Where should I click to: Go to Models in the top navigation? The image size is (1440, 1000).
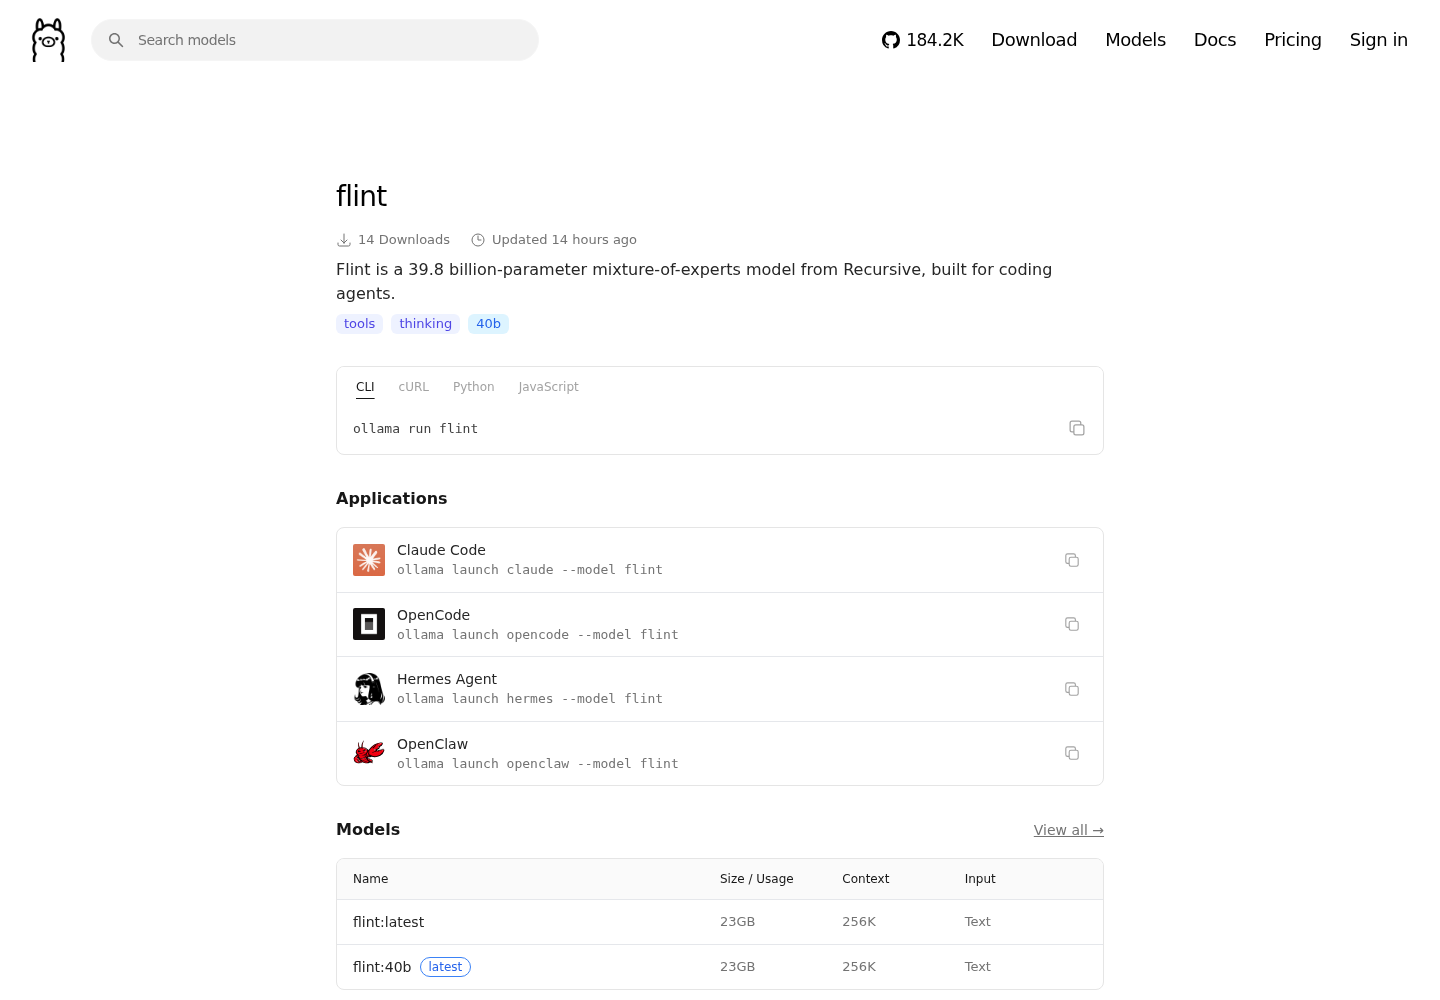click(1135, 40)
